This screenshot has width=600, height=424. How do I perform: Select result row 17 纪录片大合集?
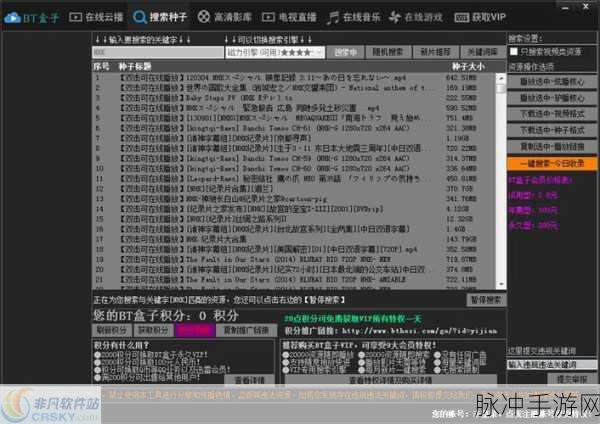tap(294, 239)
